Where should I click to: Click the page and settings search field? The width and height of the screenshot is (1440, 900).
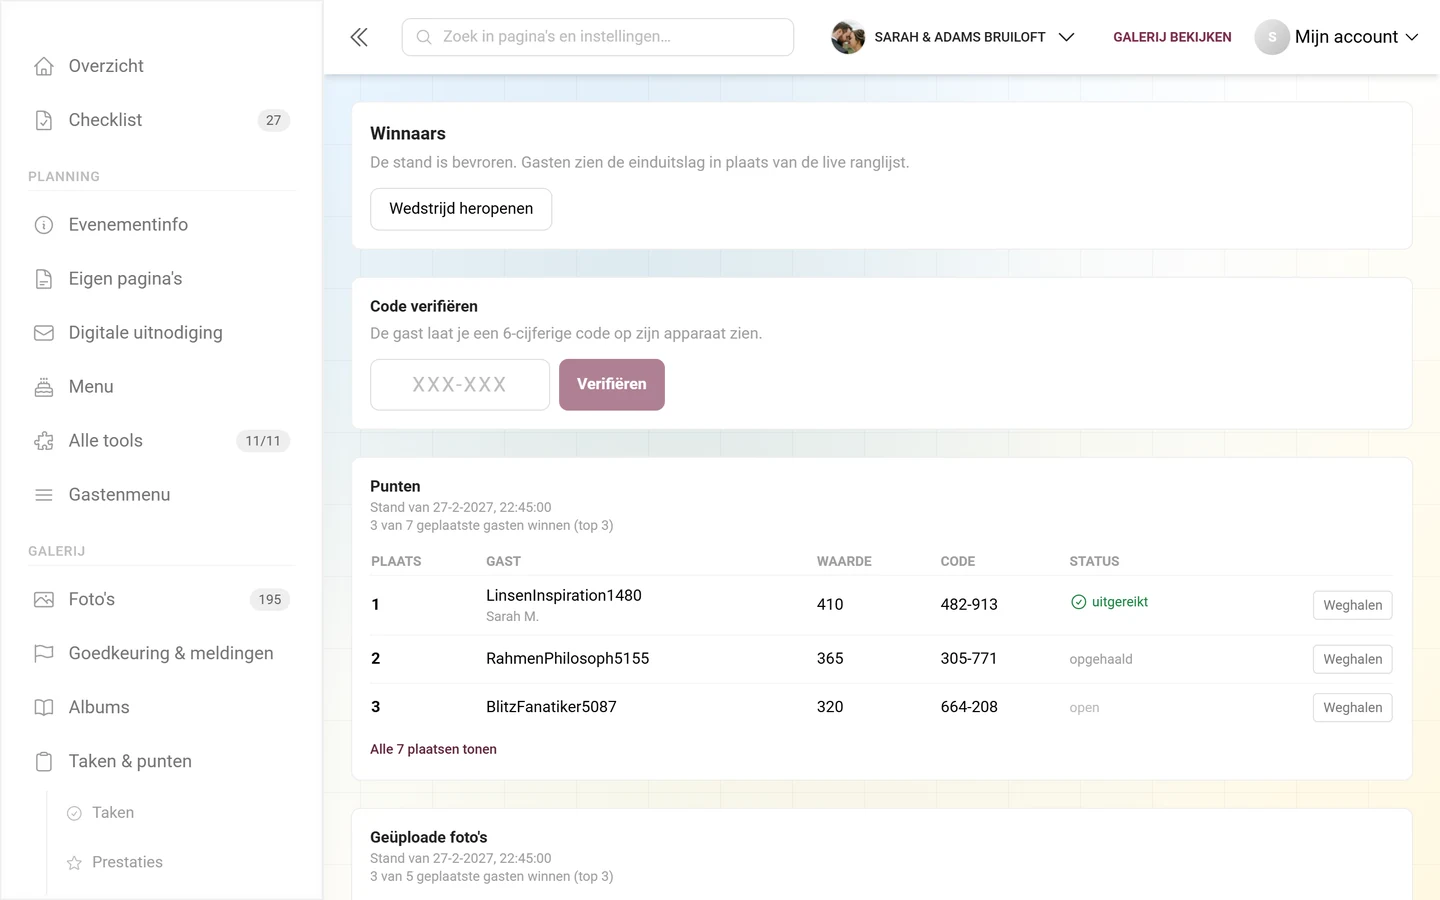point(598,37)
